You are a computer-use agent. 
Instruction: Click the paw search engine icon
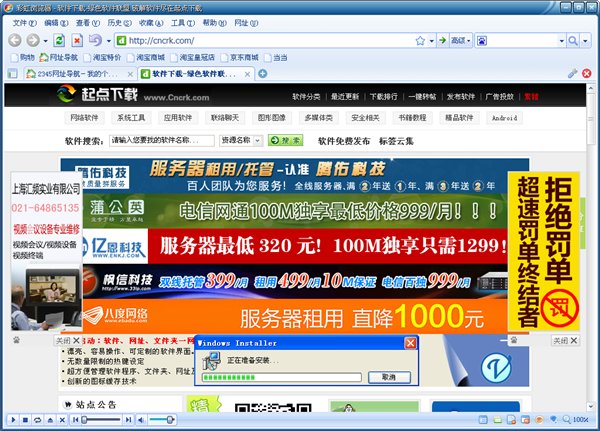click(482, 41)
